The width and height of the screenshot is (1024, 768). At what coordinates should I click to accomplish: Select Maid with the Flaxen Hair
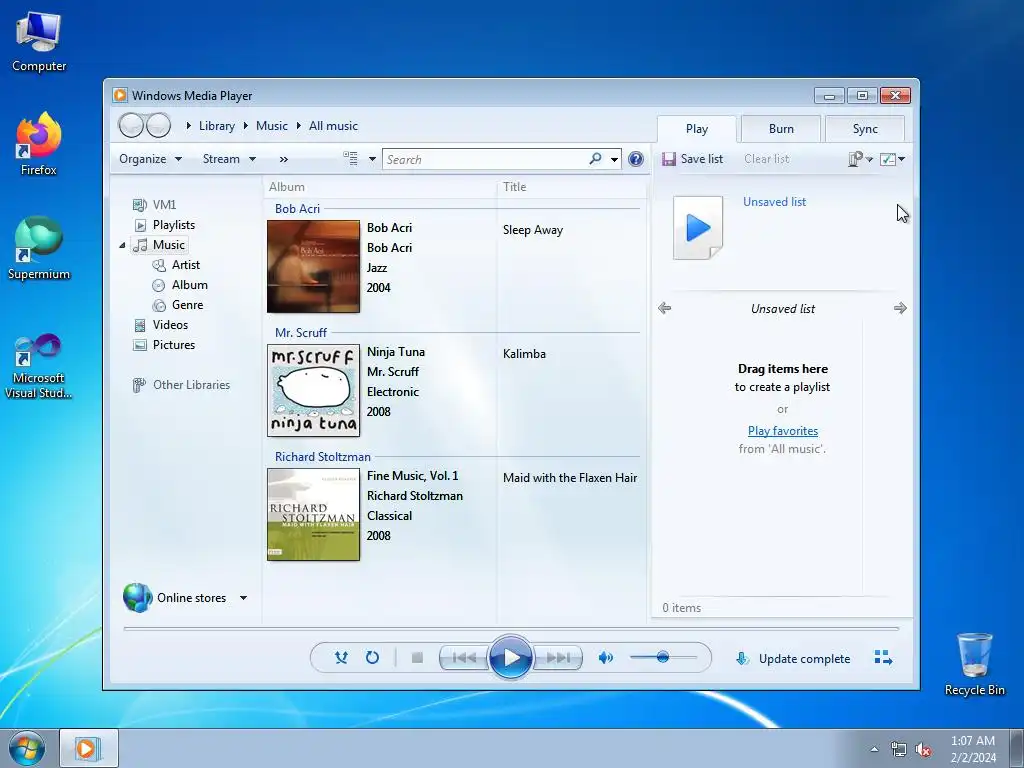click(570, 478)
